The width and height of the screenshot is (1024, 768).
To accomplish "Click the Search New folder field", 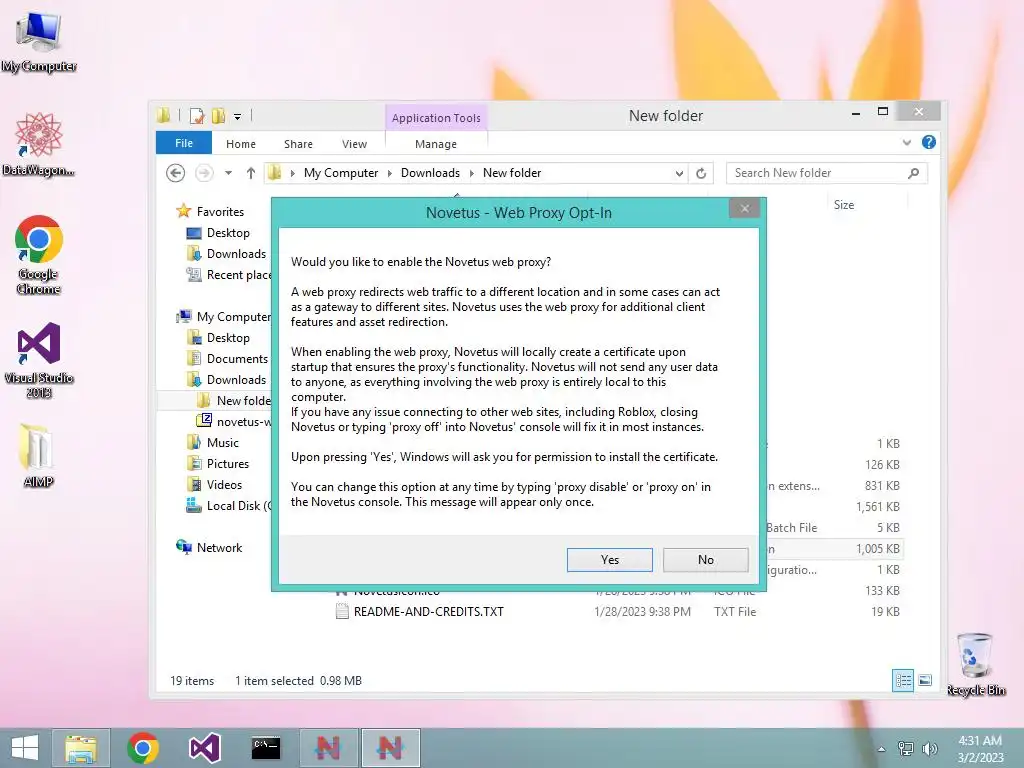I will [x=827, y=173].
